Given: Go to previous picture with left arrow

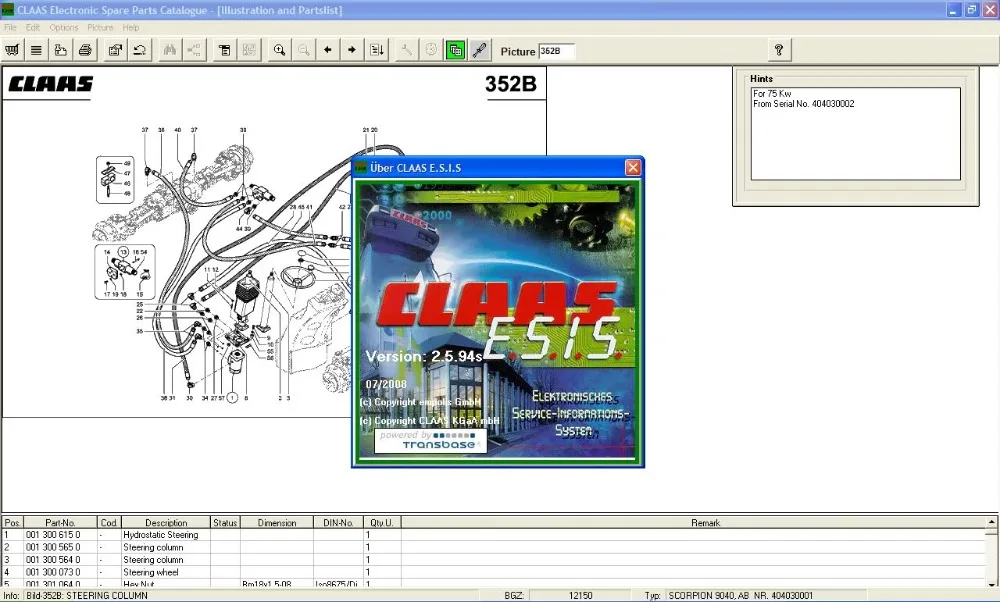Looking at the screenshot, I should coord(327,50).
